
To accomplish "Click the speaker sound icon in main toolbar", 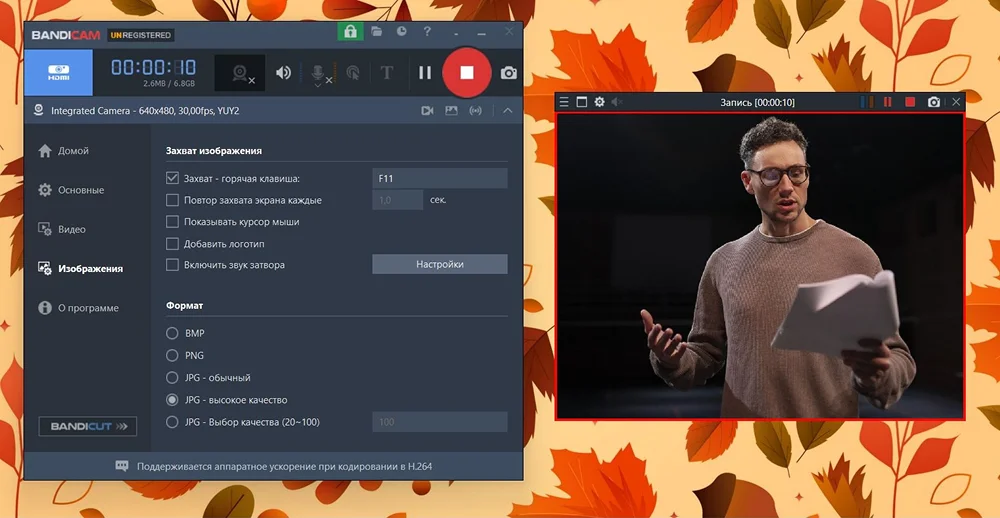I will [x=284, y=73].
